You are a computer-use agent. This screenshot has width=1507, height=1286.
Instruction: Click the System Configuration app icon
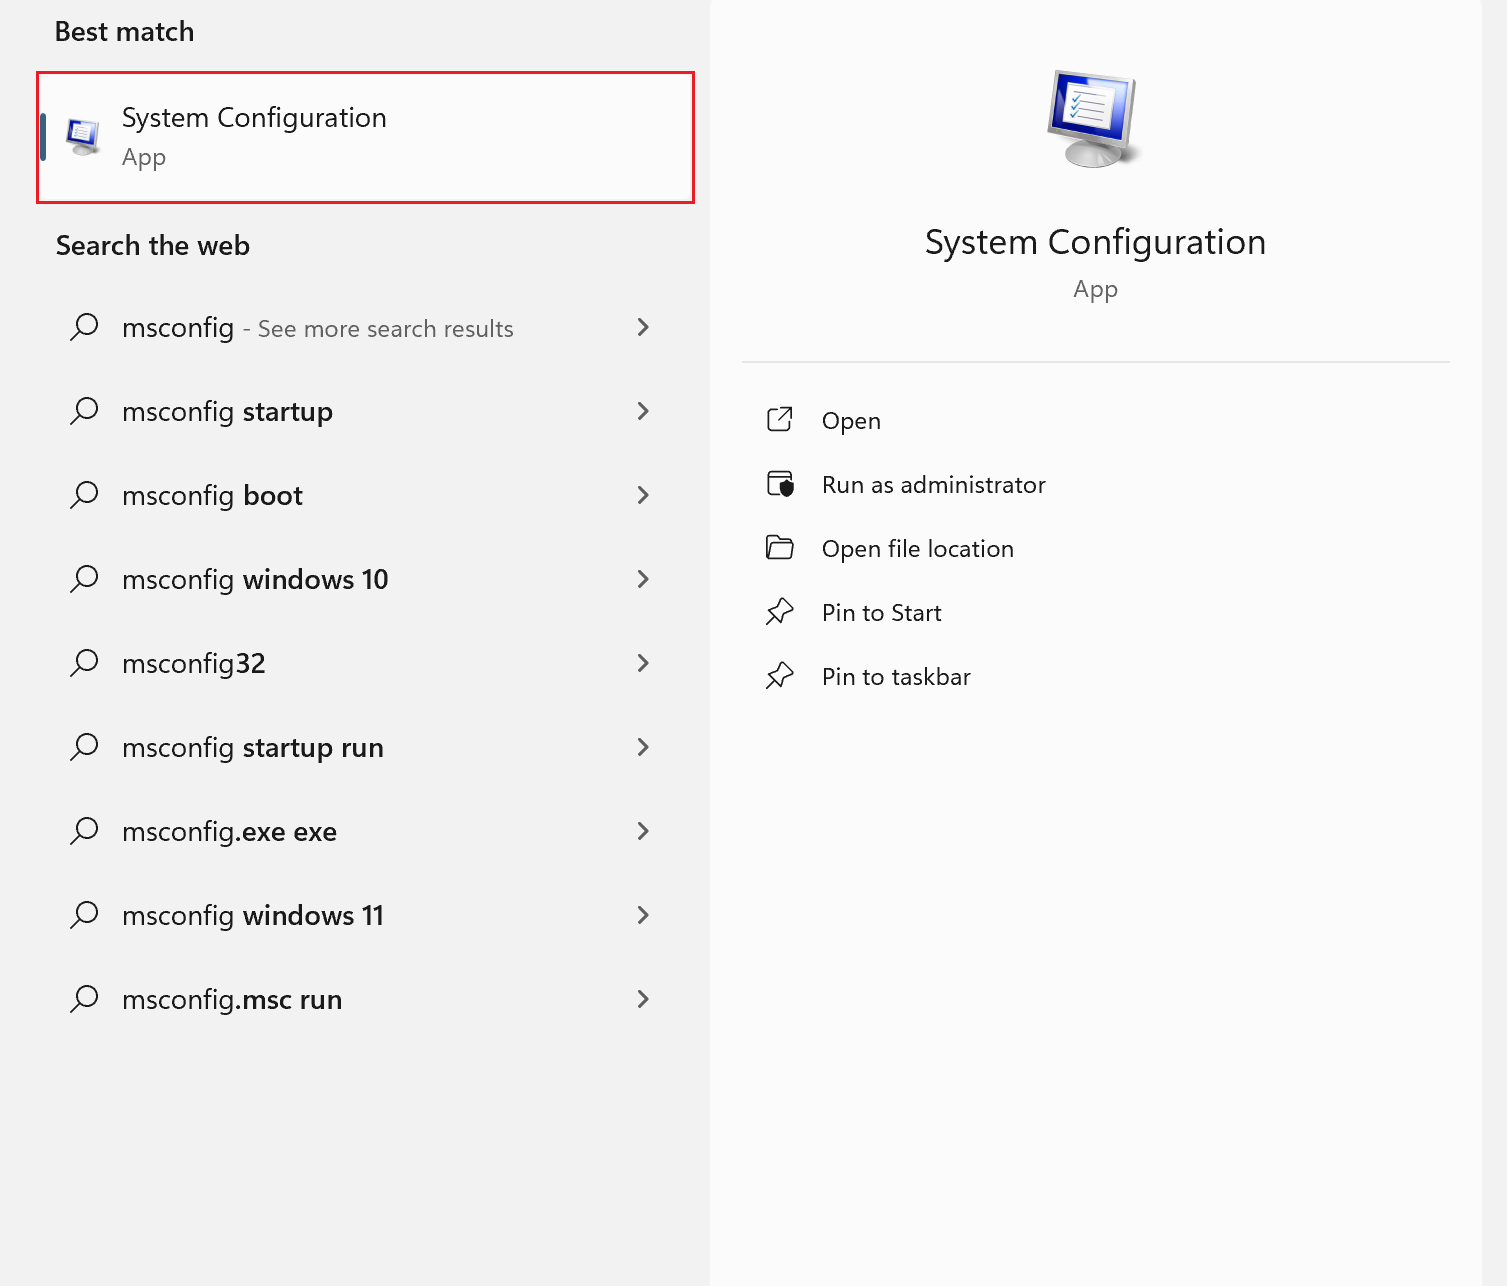83,135
